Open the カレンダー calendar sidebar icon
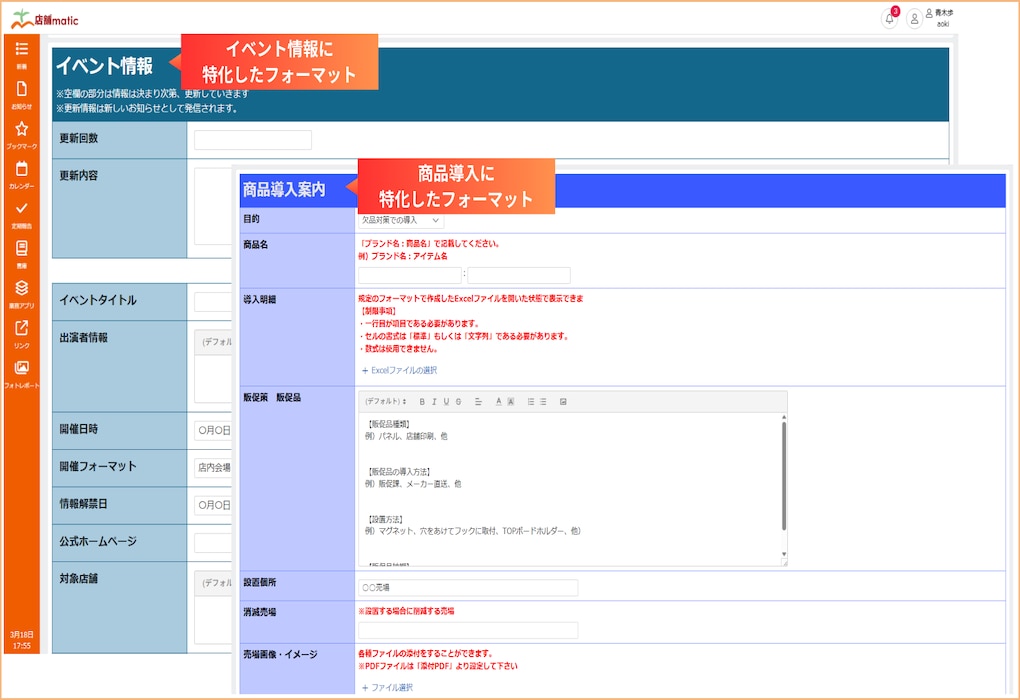The width and height of the screenshot is (1020, 700). pos(21,172)
